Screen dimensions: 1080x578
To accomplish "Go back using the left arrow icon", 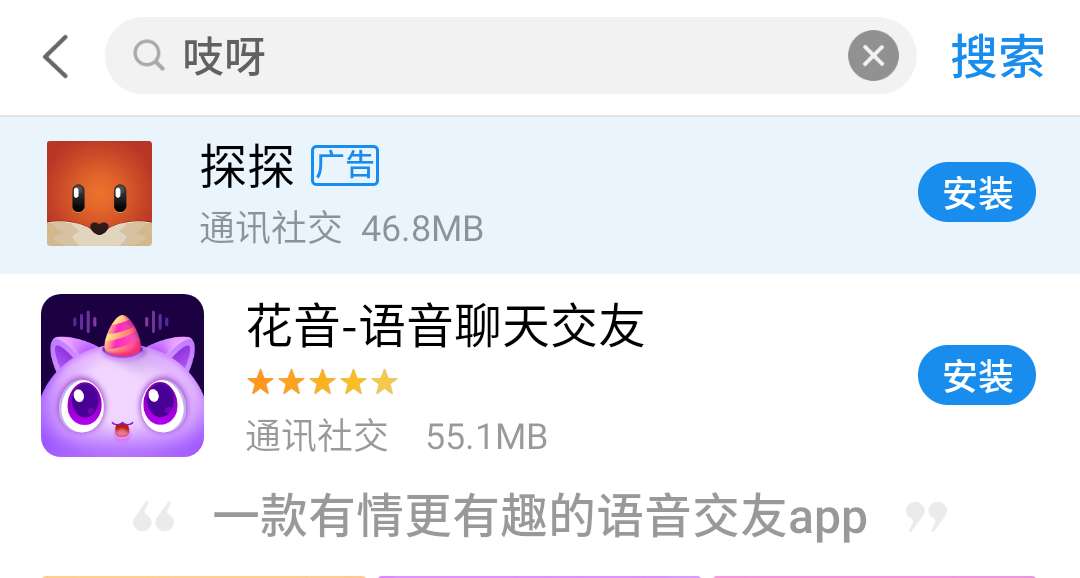I will (56, 56).
